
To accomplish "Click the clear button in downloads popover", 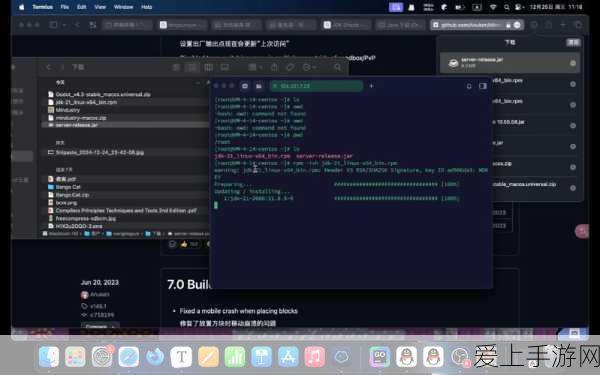I will coord(573,42).
